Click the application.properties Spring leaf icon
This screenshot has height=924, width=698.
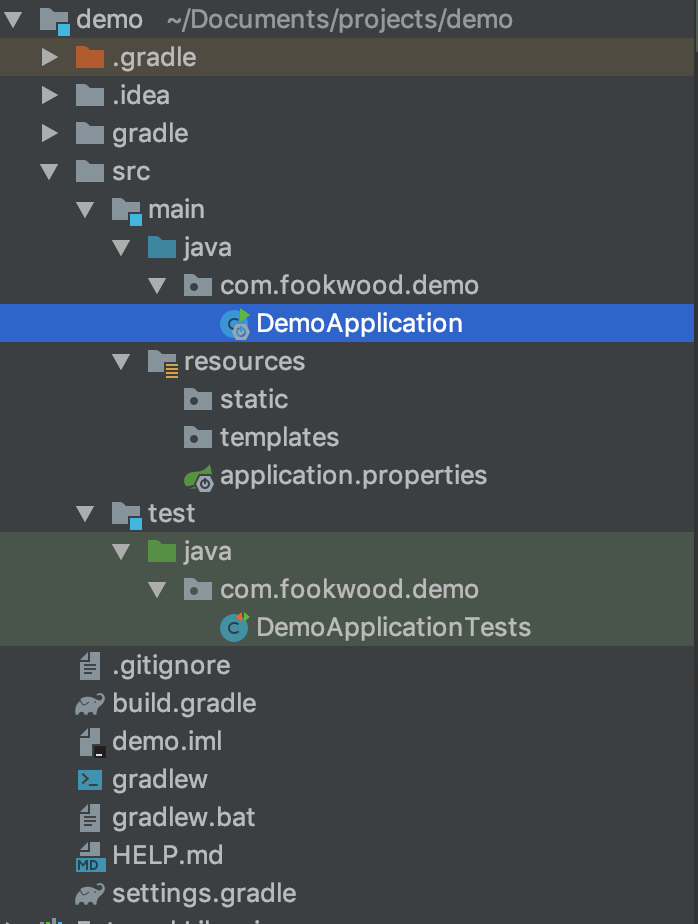click(x=199, y=476)
